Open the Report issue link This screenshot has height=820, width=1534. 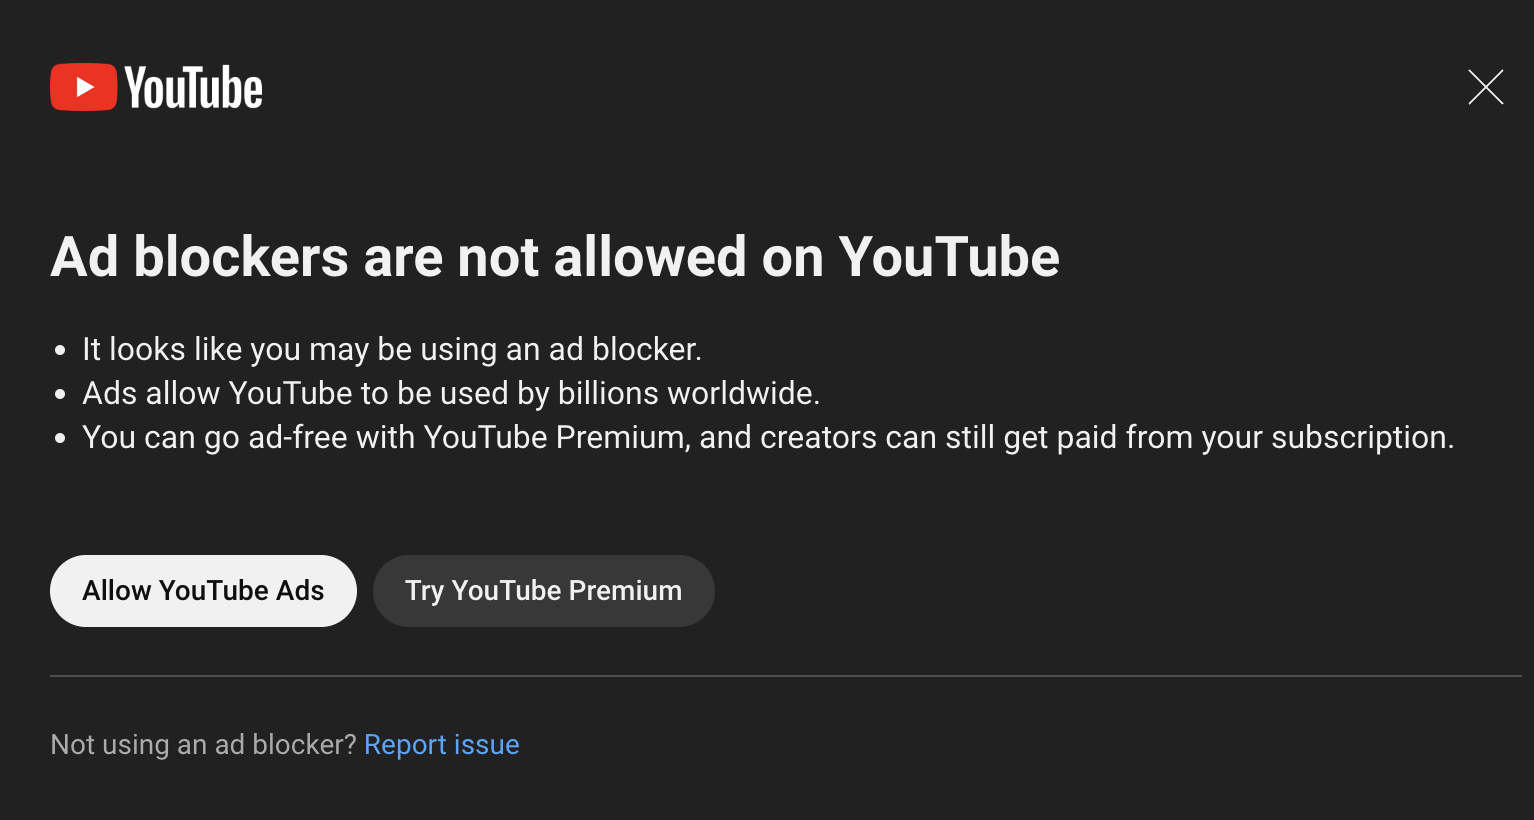pyautogui.click(x=441, y=745)
